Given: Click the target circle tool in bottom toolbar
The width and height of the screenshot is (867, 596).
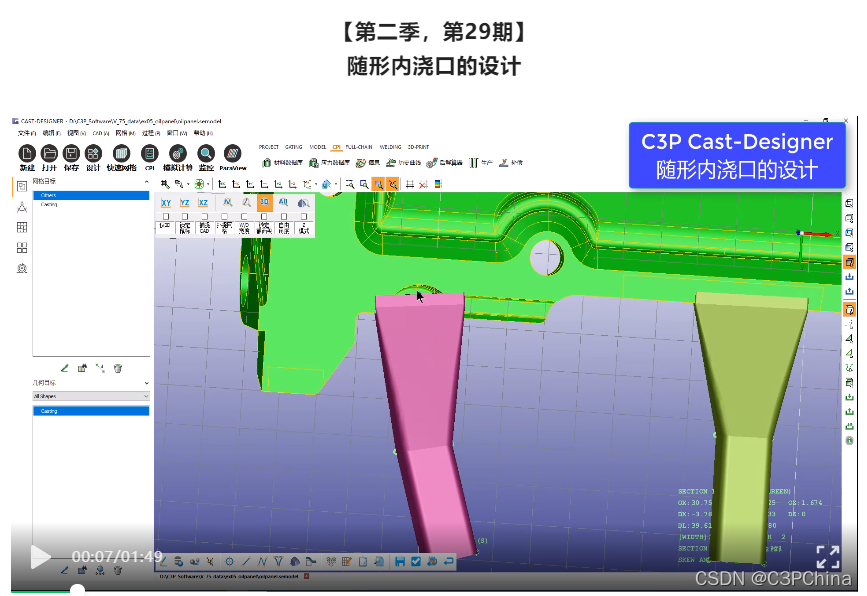Looking at the screenshot, I should (229, 562).
